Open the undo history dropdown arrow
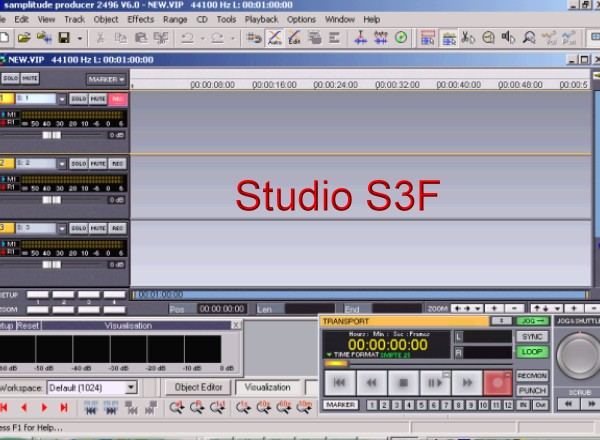The width and height of the screenshot is (600, 440). 202,38
